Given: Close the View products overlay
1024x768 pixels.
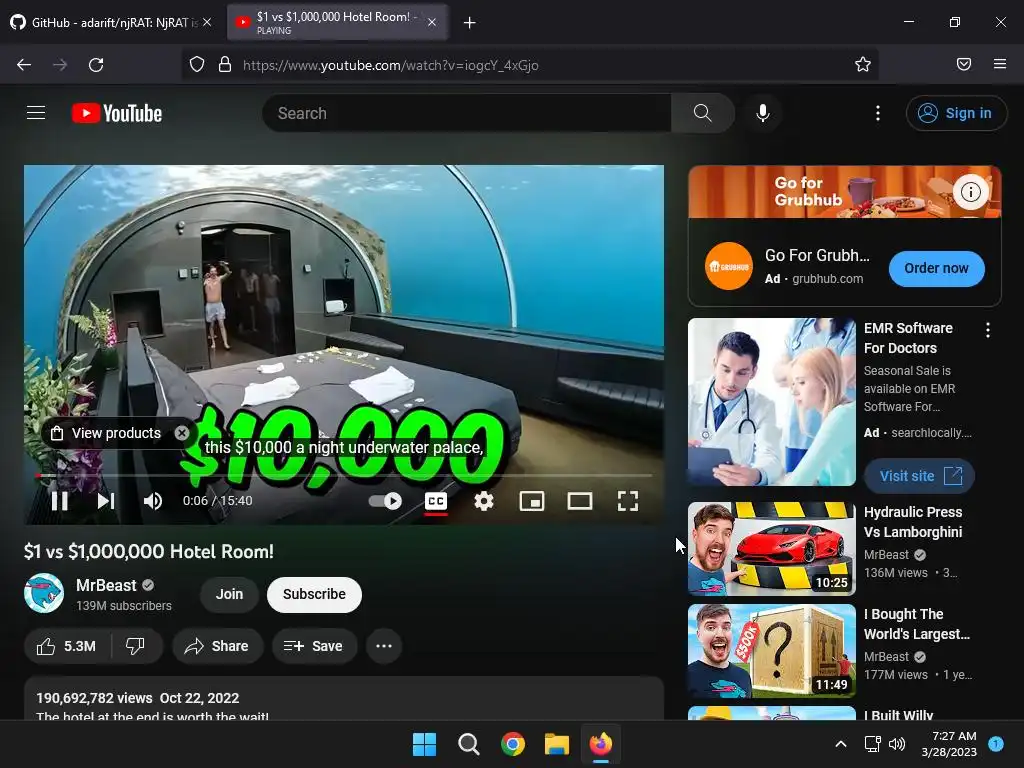Looking at the screenshot, I should tap(182, 433).
